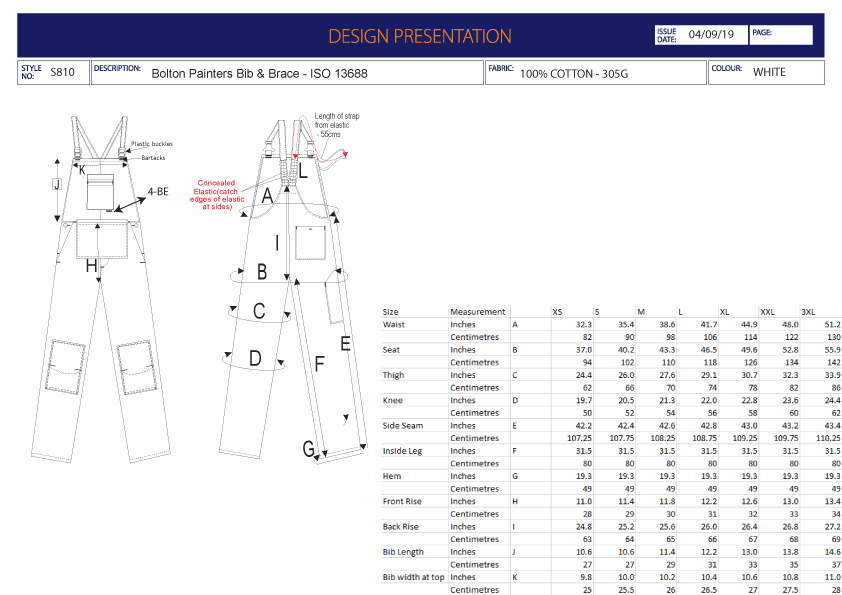Viewport: 842px width, 595px height.
Task: Select the Waist row label
Action: (x=394, y=324)
